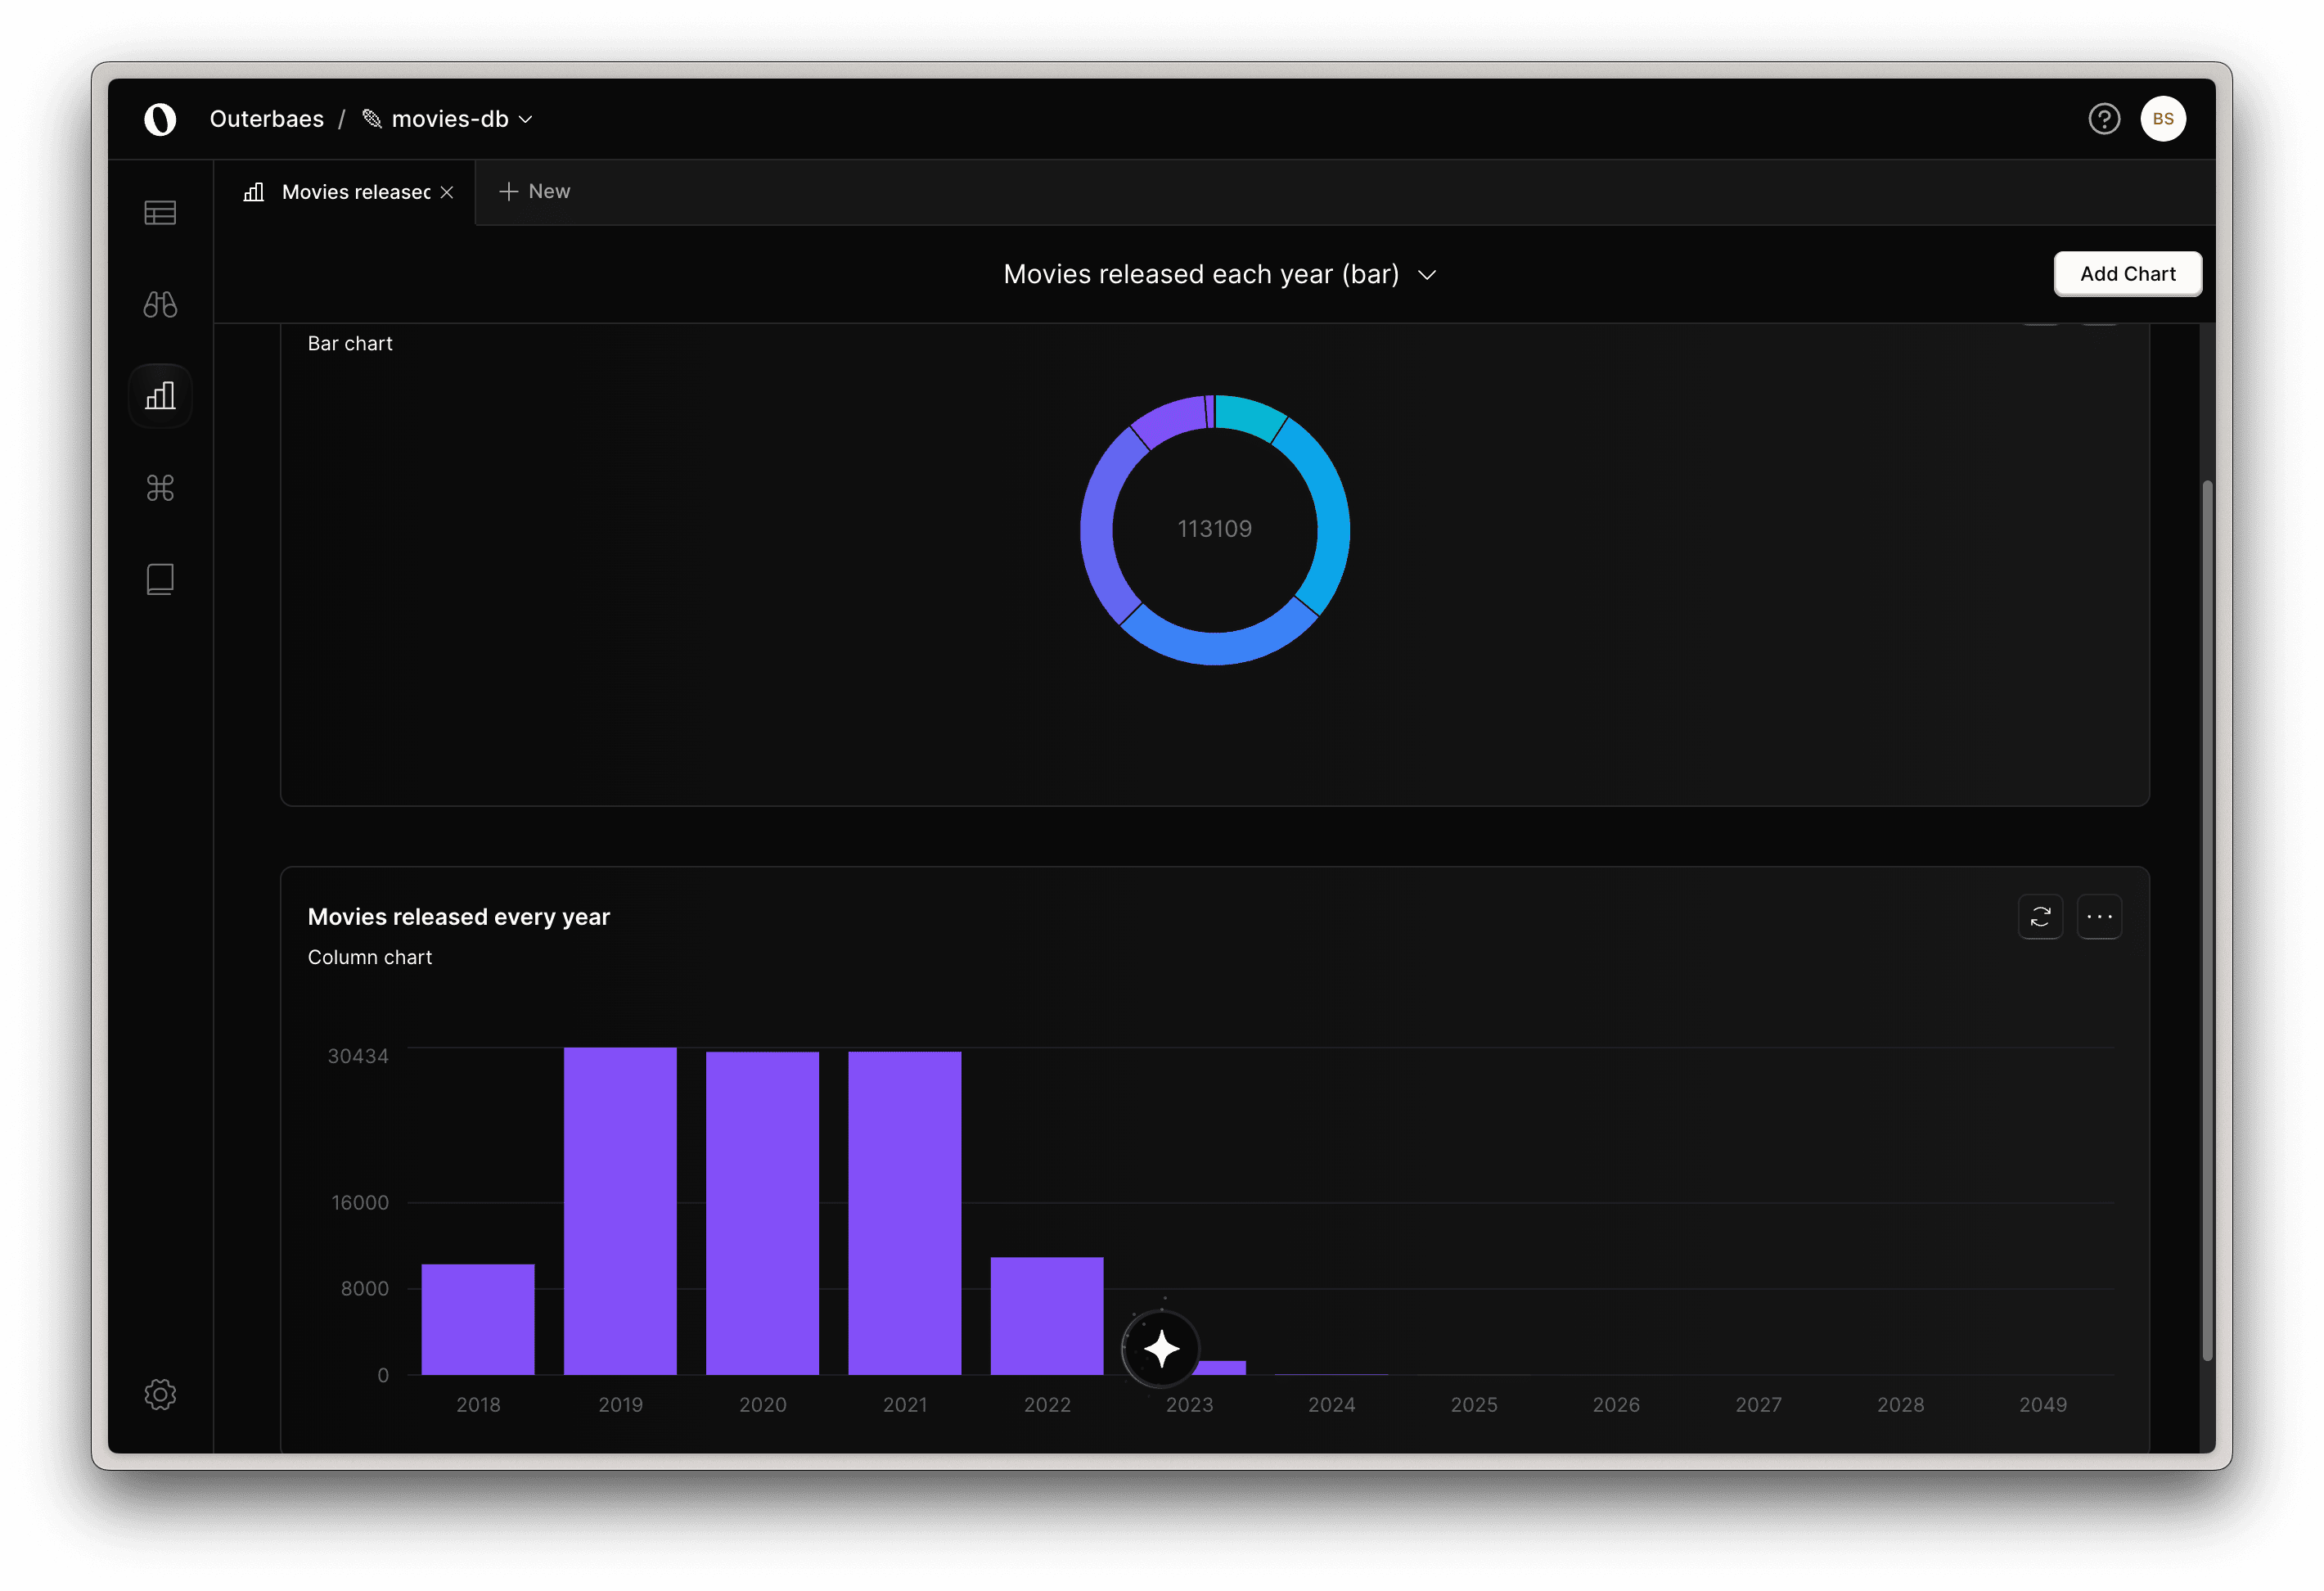Click the Add Chart button

[x=2127, y=274]
